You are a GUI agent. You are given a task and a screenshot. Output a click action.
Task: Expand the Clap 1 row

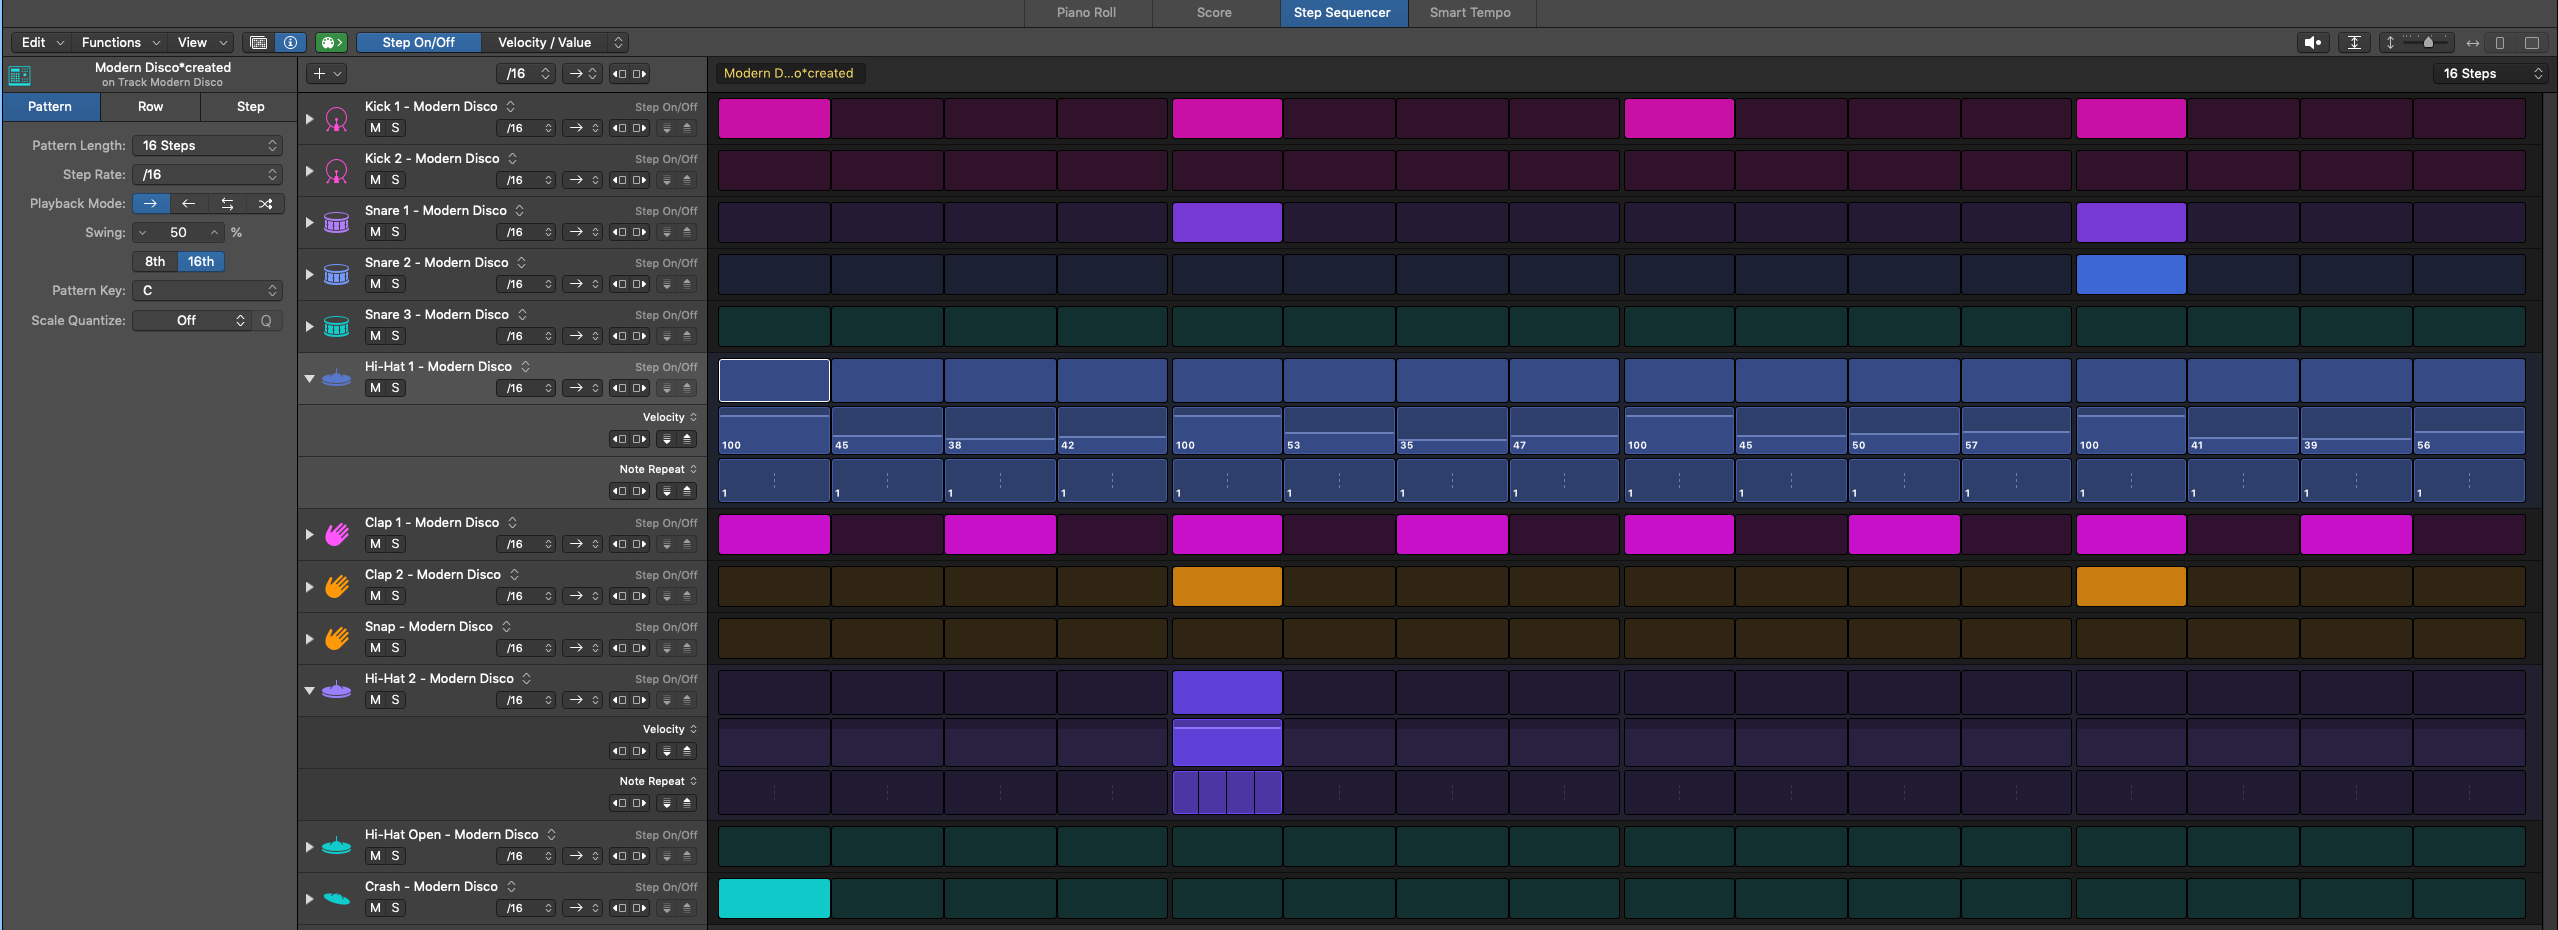click(x=309, y=535)
